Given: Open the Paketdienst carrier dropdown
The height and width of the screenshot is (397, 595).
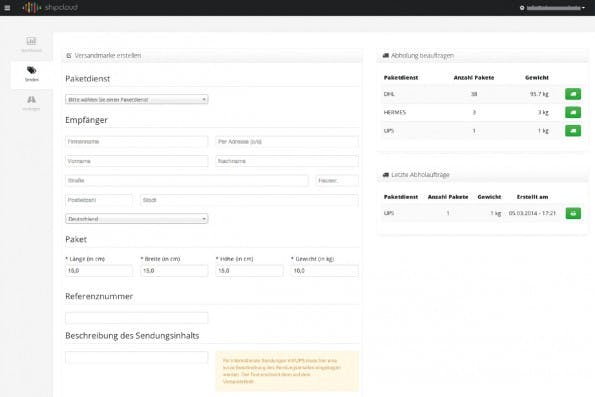Looking at the screenshot, I should coord(137,99).
